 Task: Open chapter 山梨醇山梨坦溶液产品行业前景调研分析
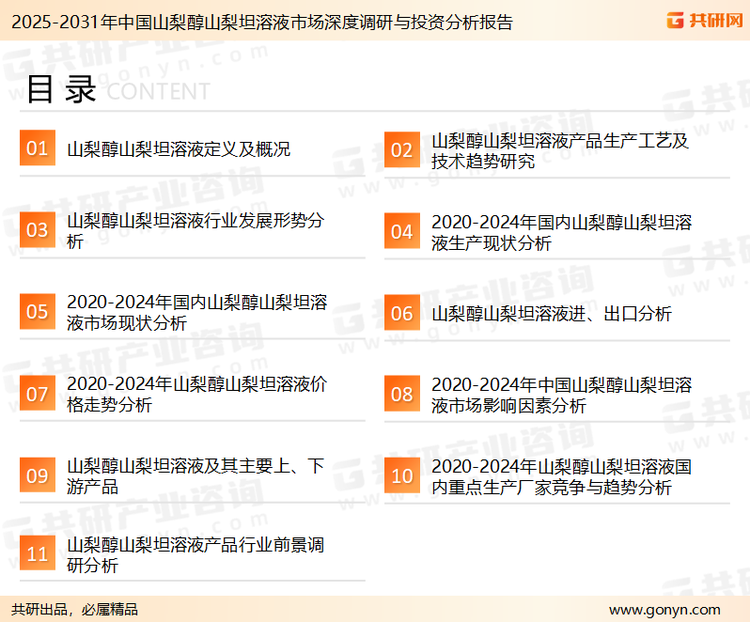pos(195,555)
